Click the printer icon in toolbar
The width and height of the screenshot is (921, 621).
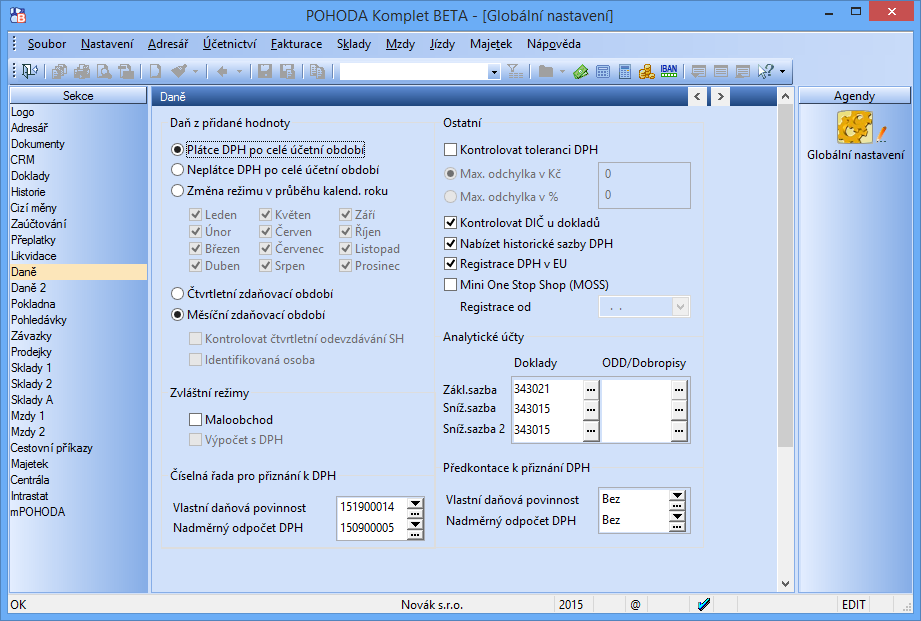(82, 72)
